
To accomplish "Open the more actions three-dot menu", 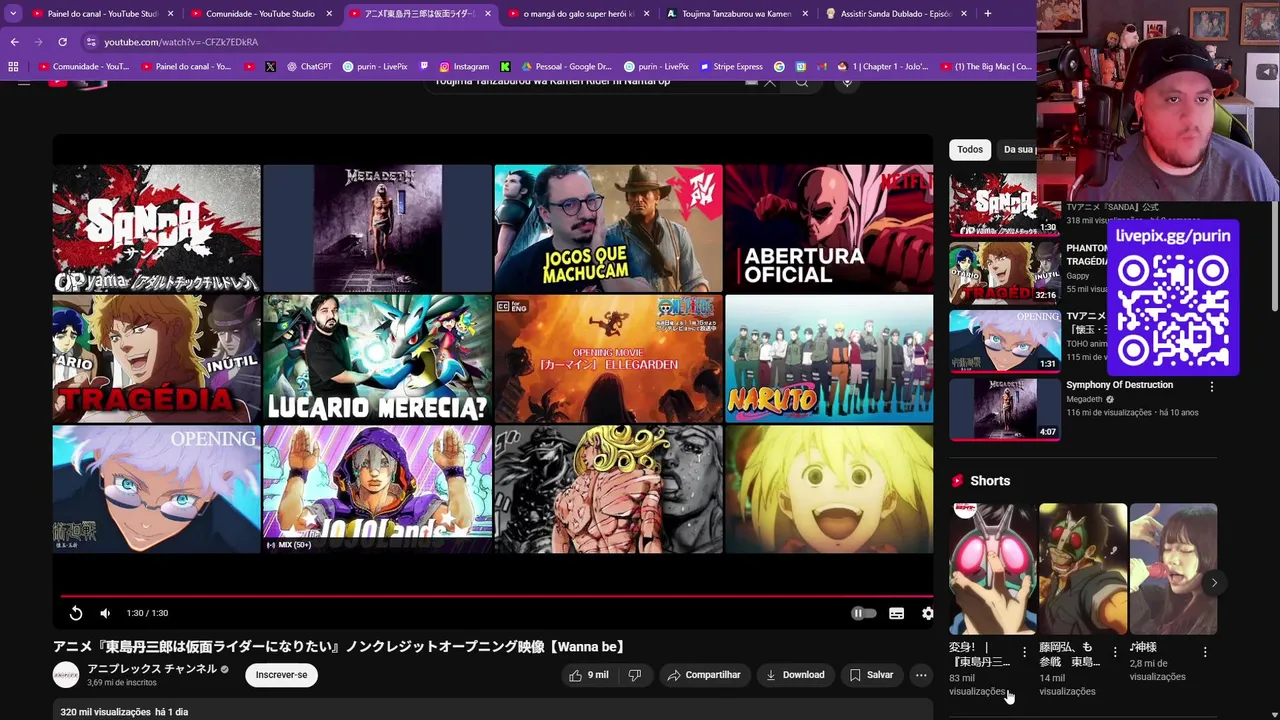I will 921,675.
